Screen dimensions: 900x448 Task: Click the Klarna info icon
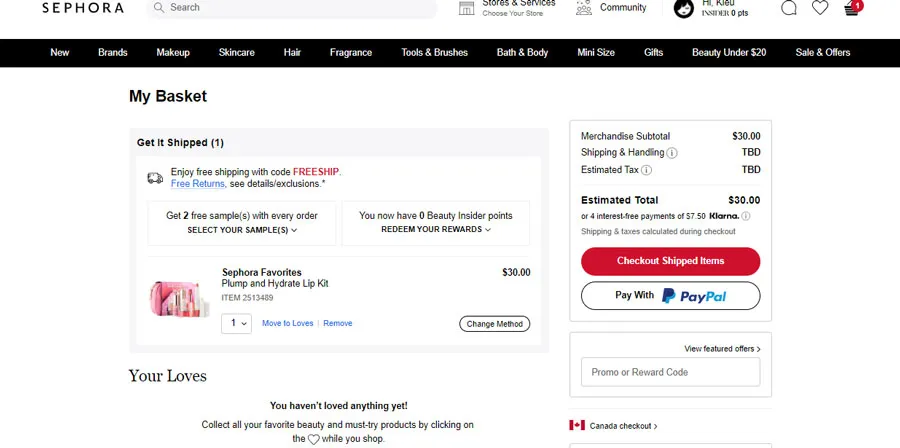click(x=745, y=216)
